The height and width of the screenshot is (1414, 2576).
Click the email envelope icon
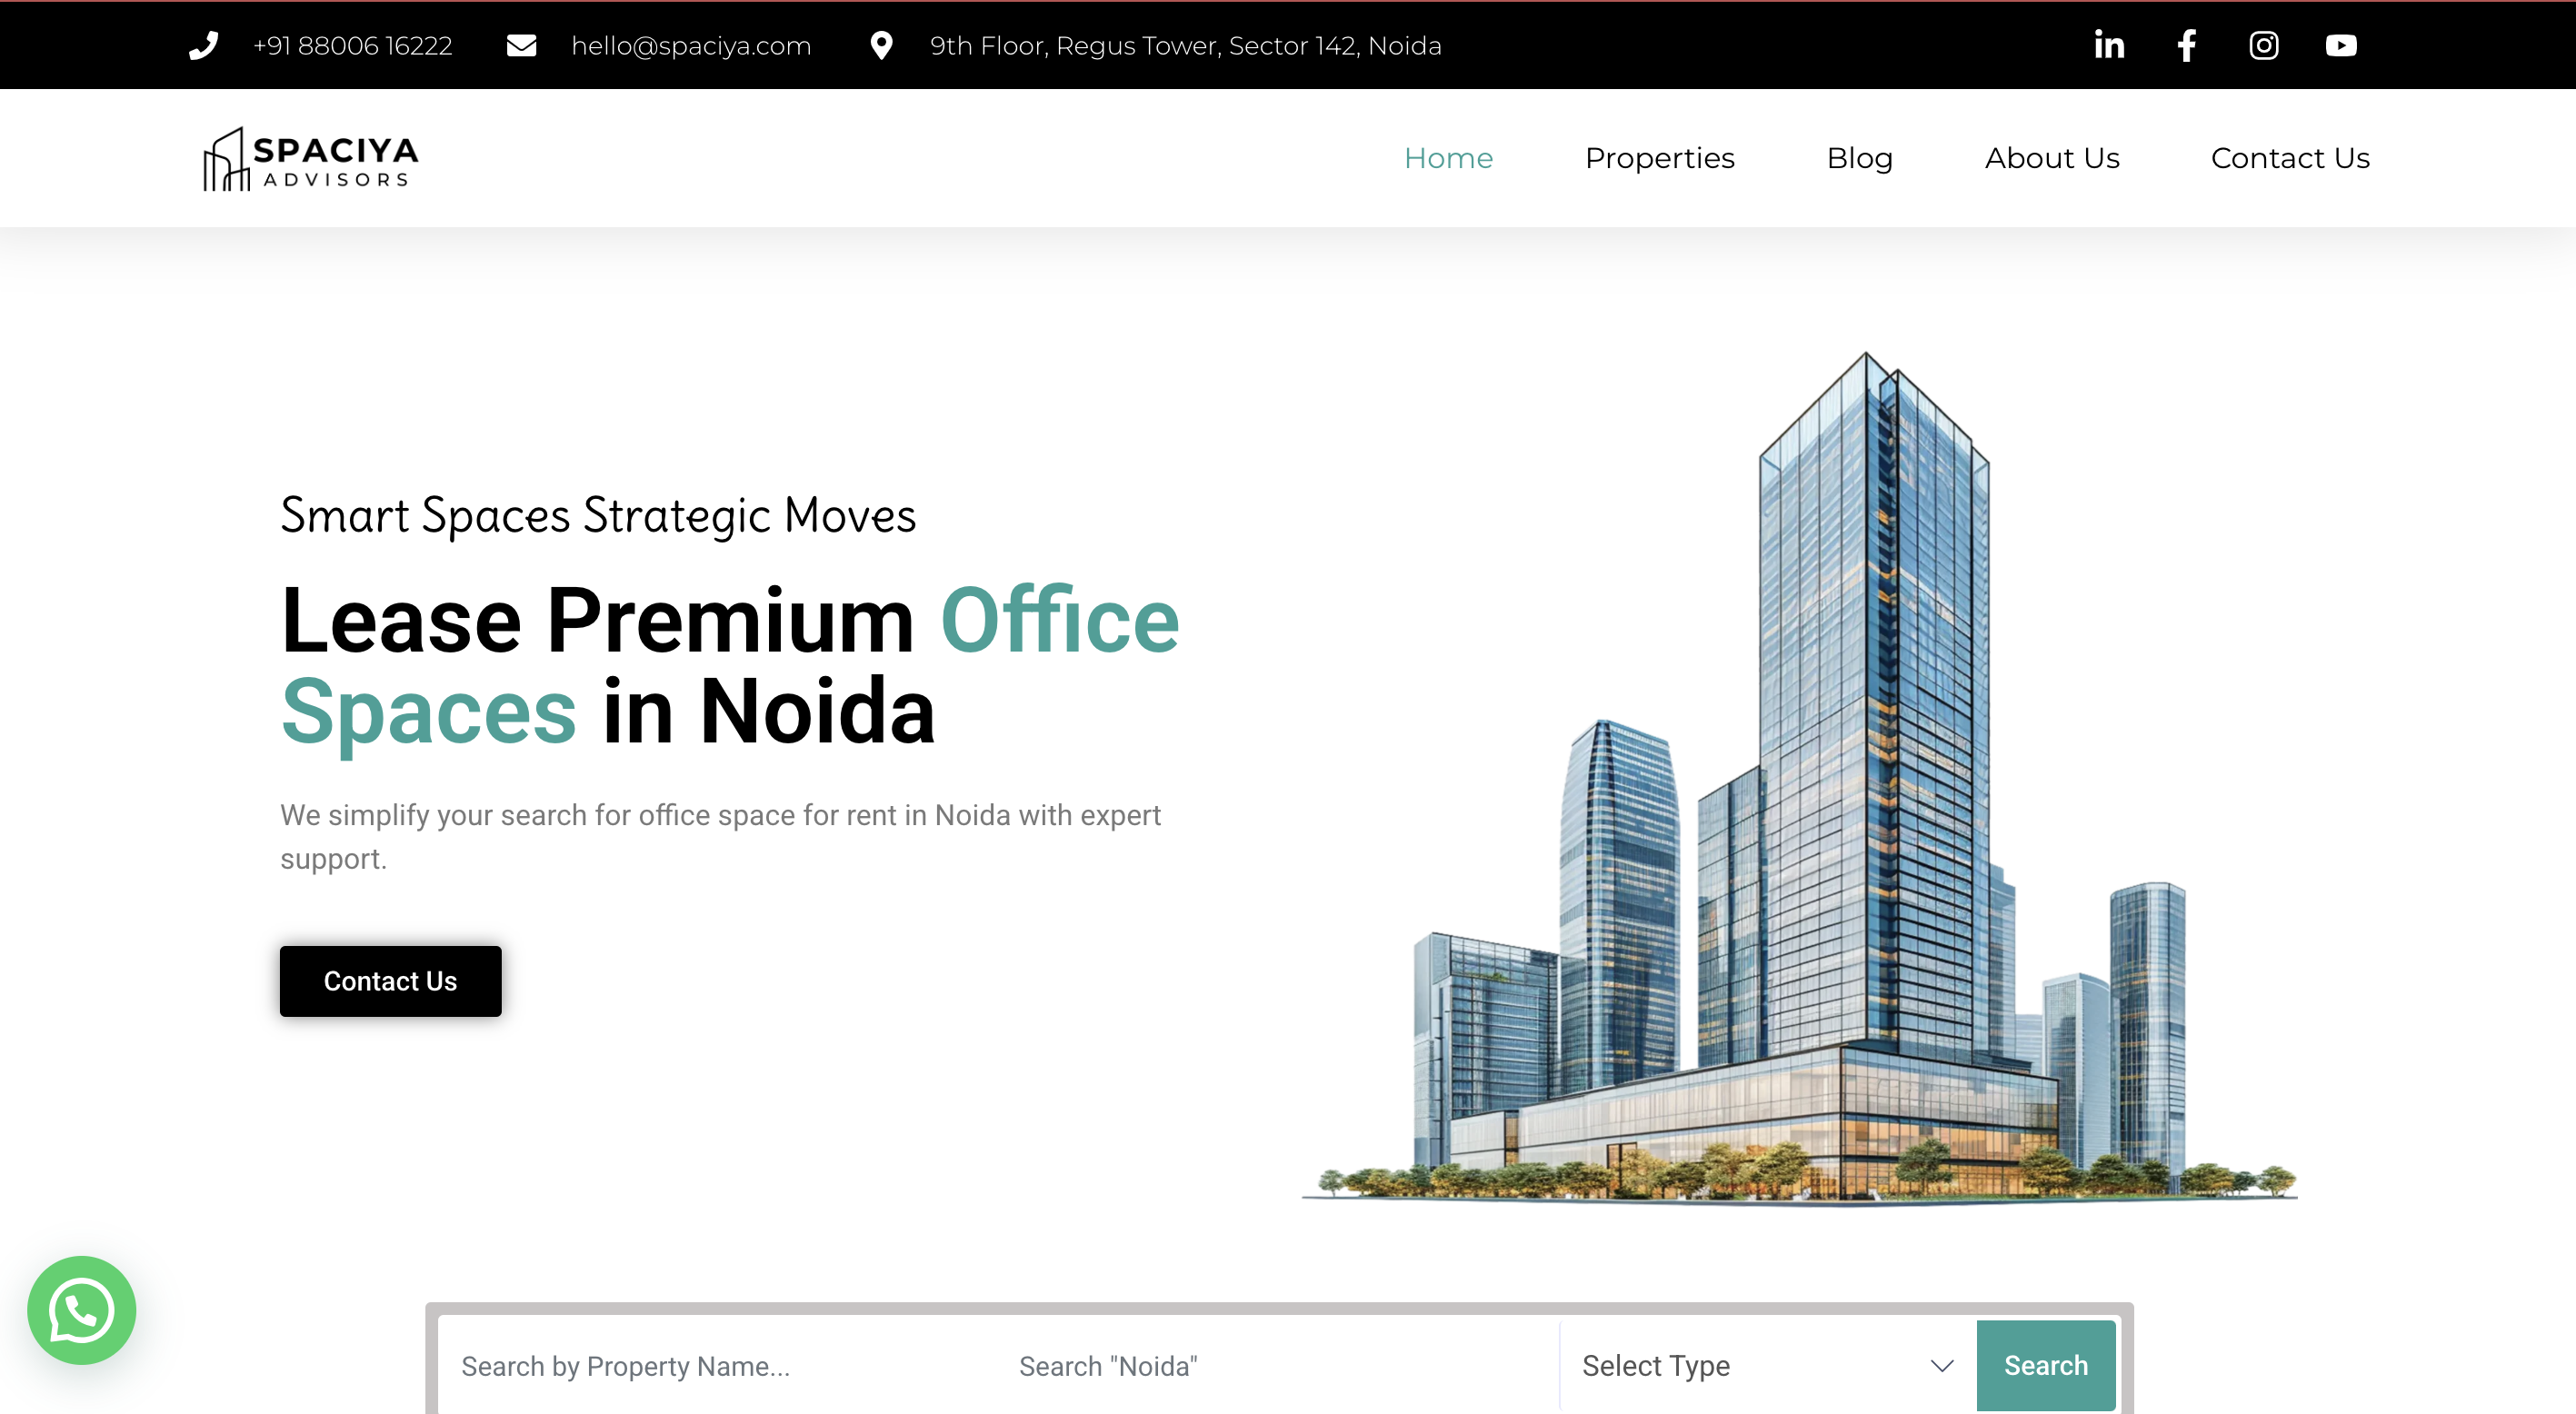[521, 45]
